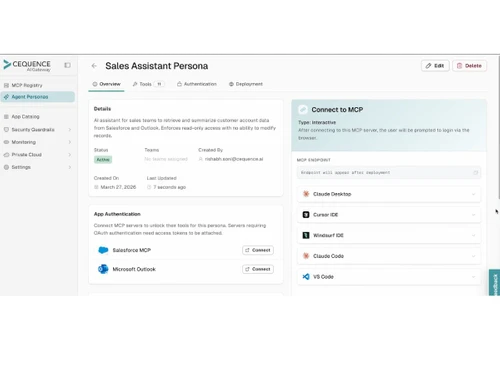
Task: Click the Claude Desktop logo icon
Action: [306, 194]
